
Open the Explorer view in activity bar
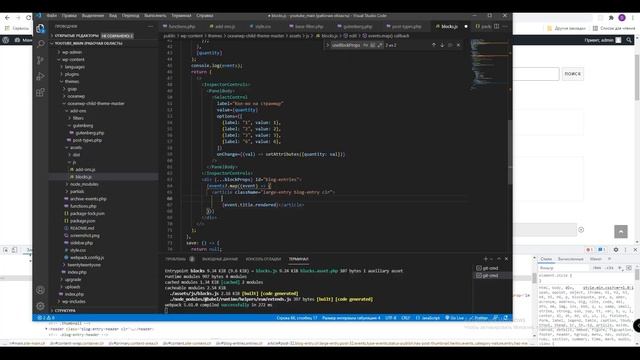[x=40, y=28]
